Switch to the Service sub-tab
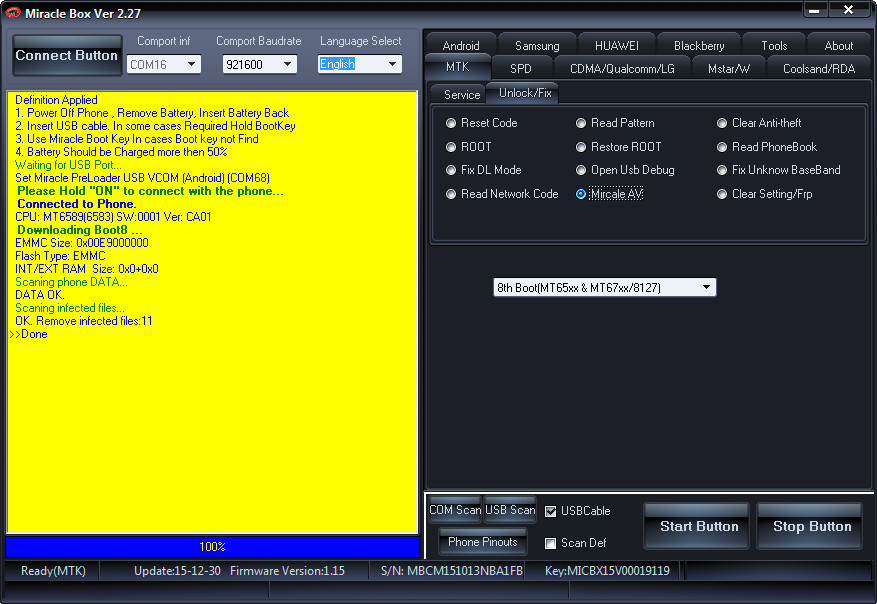The height and width of the screenshot is (604, 877). click(x=462, y=95)
